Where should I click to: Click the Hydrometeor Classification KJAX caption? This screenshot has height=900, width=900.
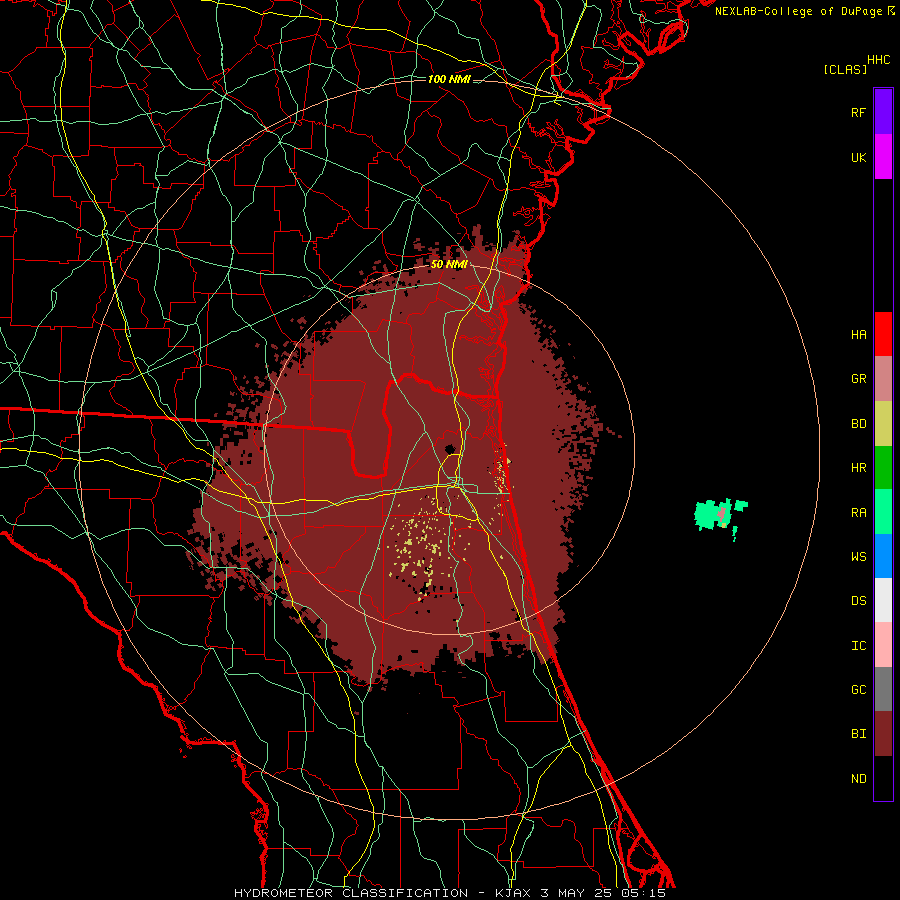point(449,893)
